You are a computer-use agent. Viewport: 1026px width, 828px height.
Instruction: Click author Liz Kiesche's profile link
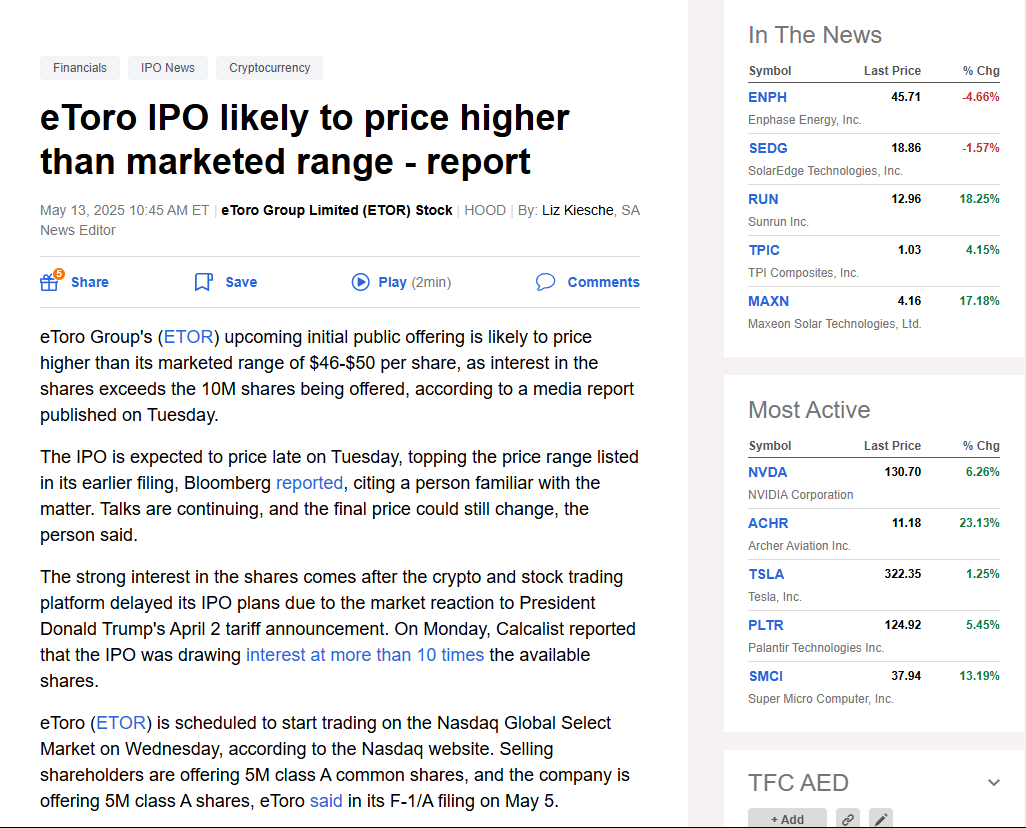tap(577, 209)
